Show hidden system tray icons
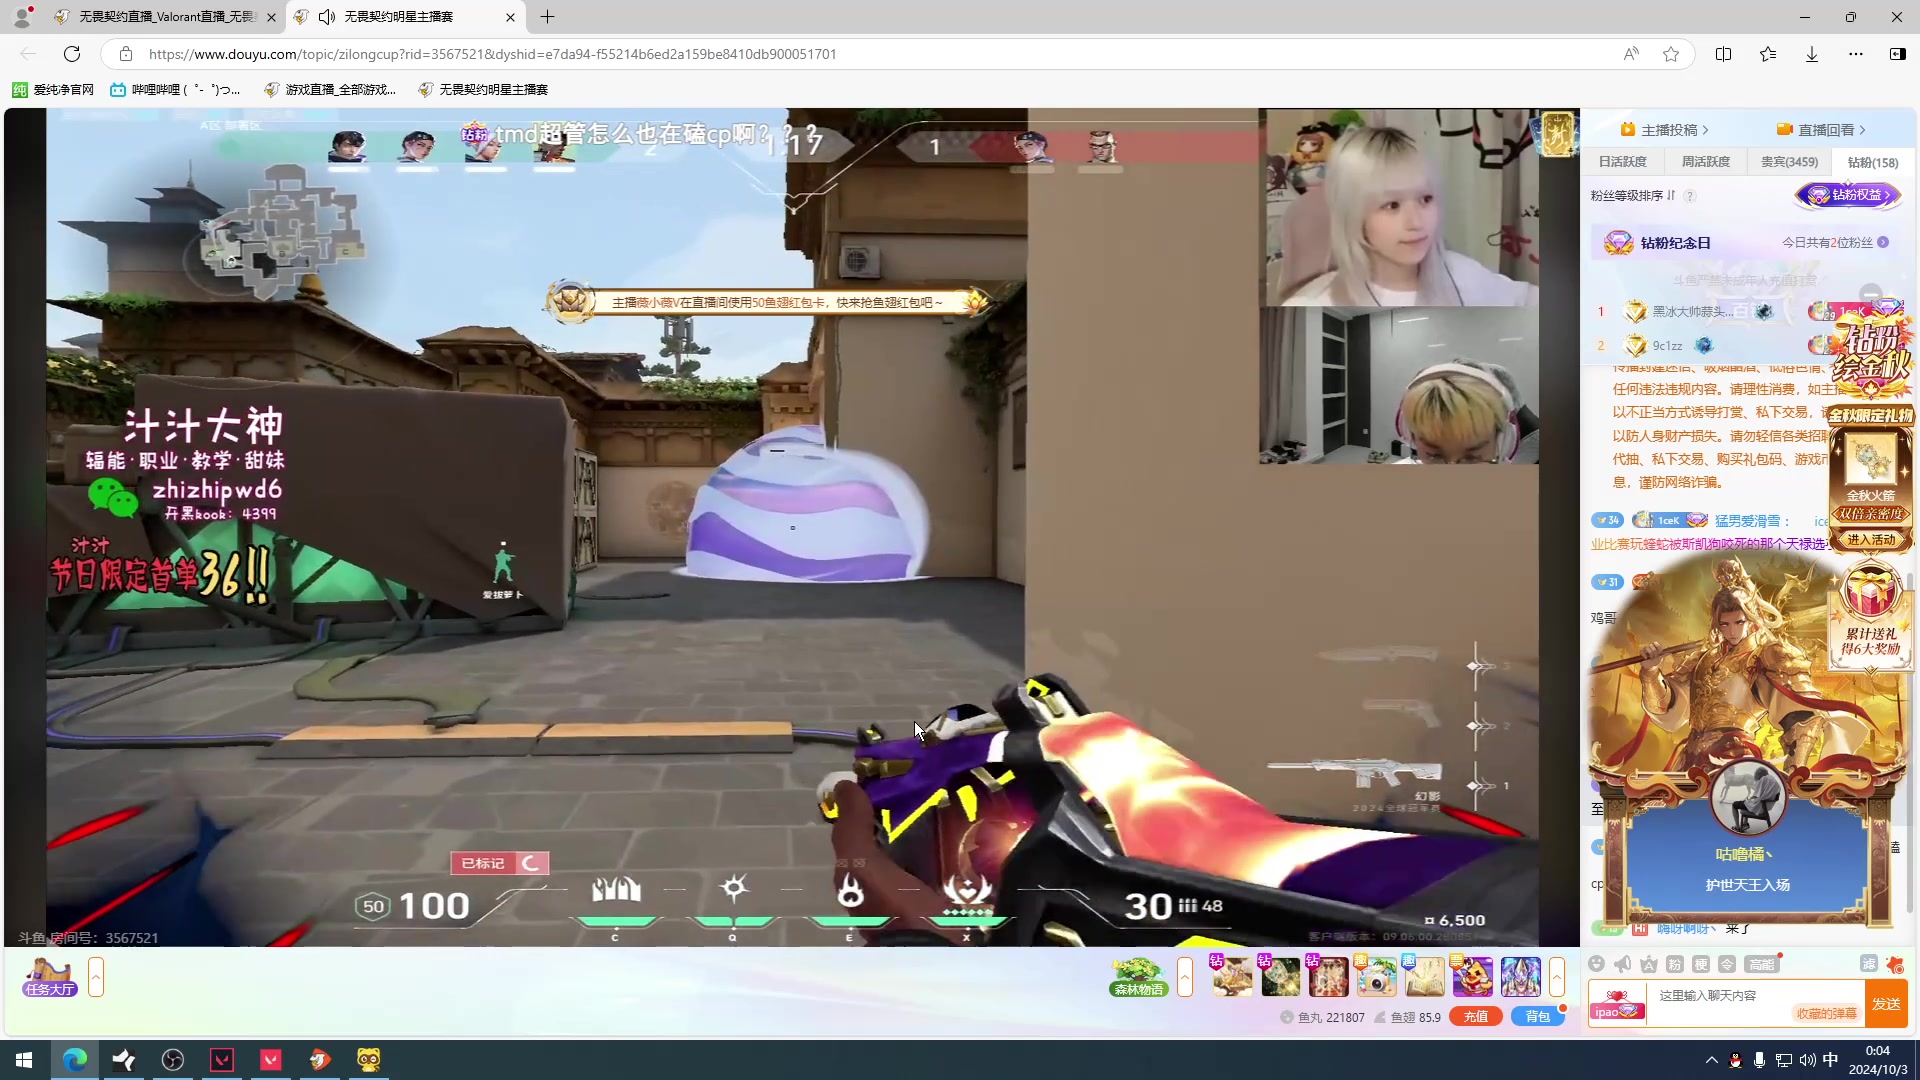1920x1080 pixels. pos(1711,1060)
